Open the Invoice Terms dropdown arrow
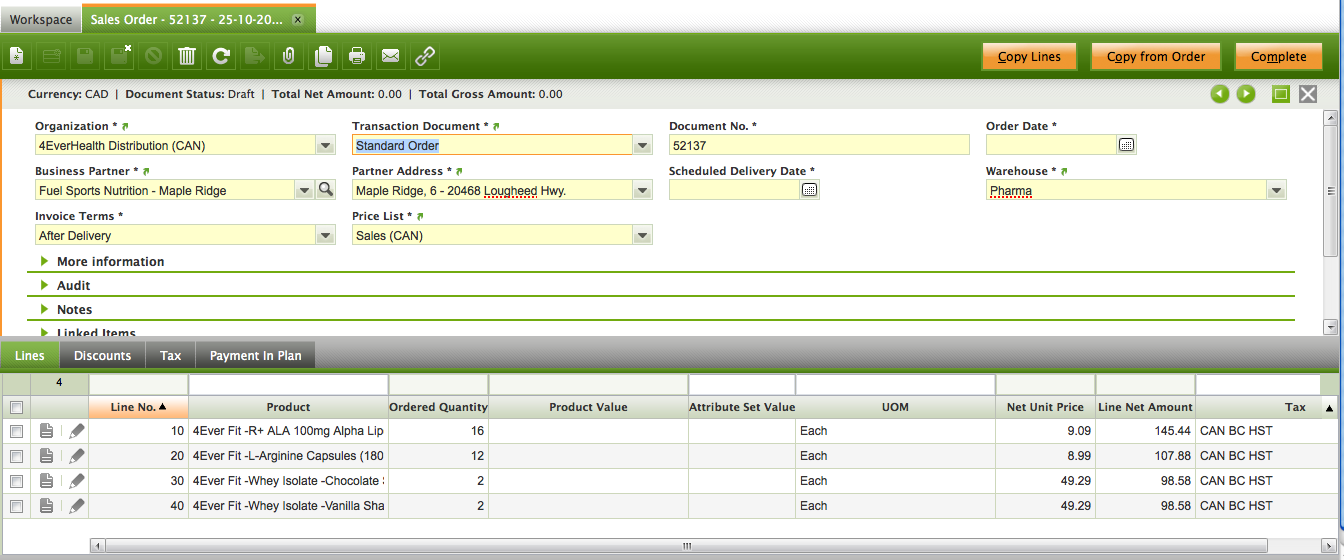 [325, 235]
